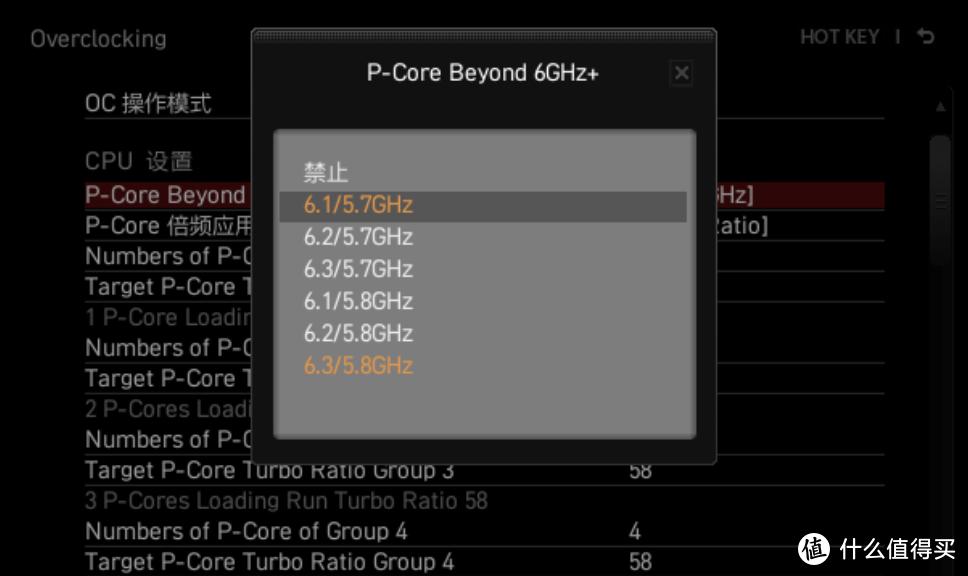The width and height of the screenshot is (968, 576).
Task: Click the settings list scrollbar thumb
Action: point(940,201)
